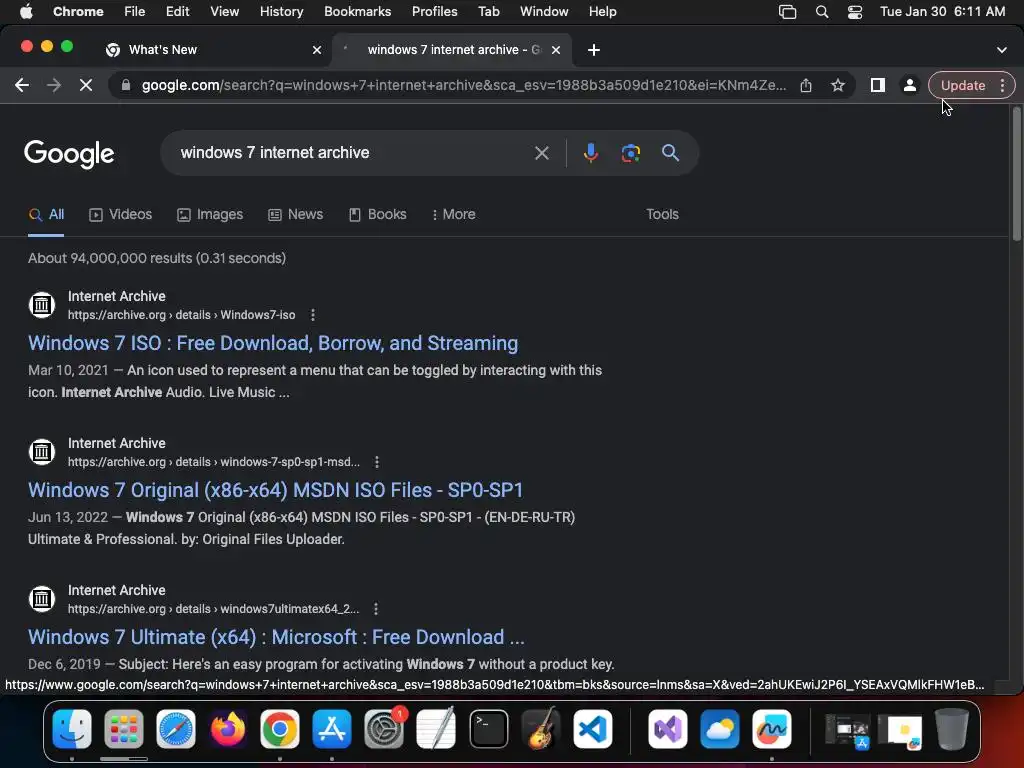Image resolution: width=1024 pixels, height=768 pixels.
Task: Submit search with the magnifier icon
Action: point(670,153)
